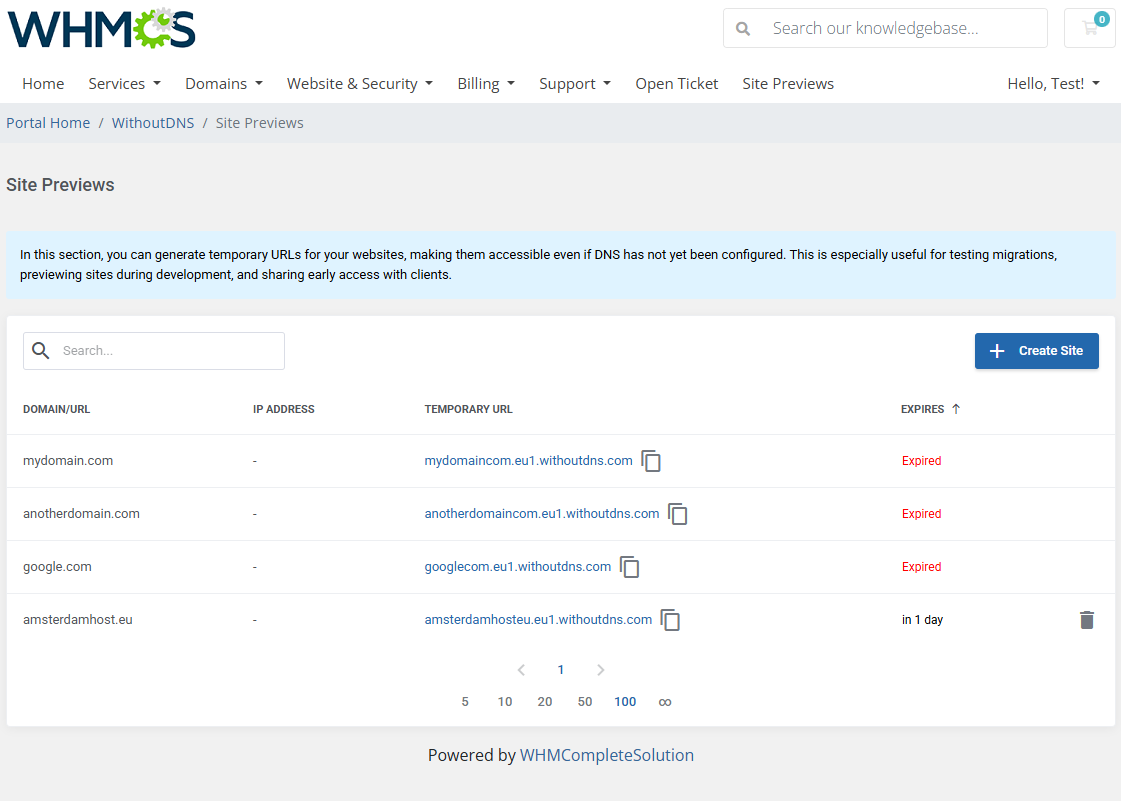1121x801 pixels.
Task: Click the Expired status for google.com
Action: tap(922, 566)
